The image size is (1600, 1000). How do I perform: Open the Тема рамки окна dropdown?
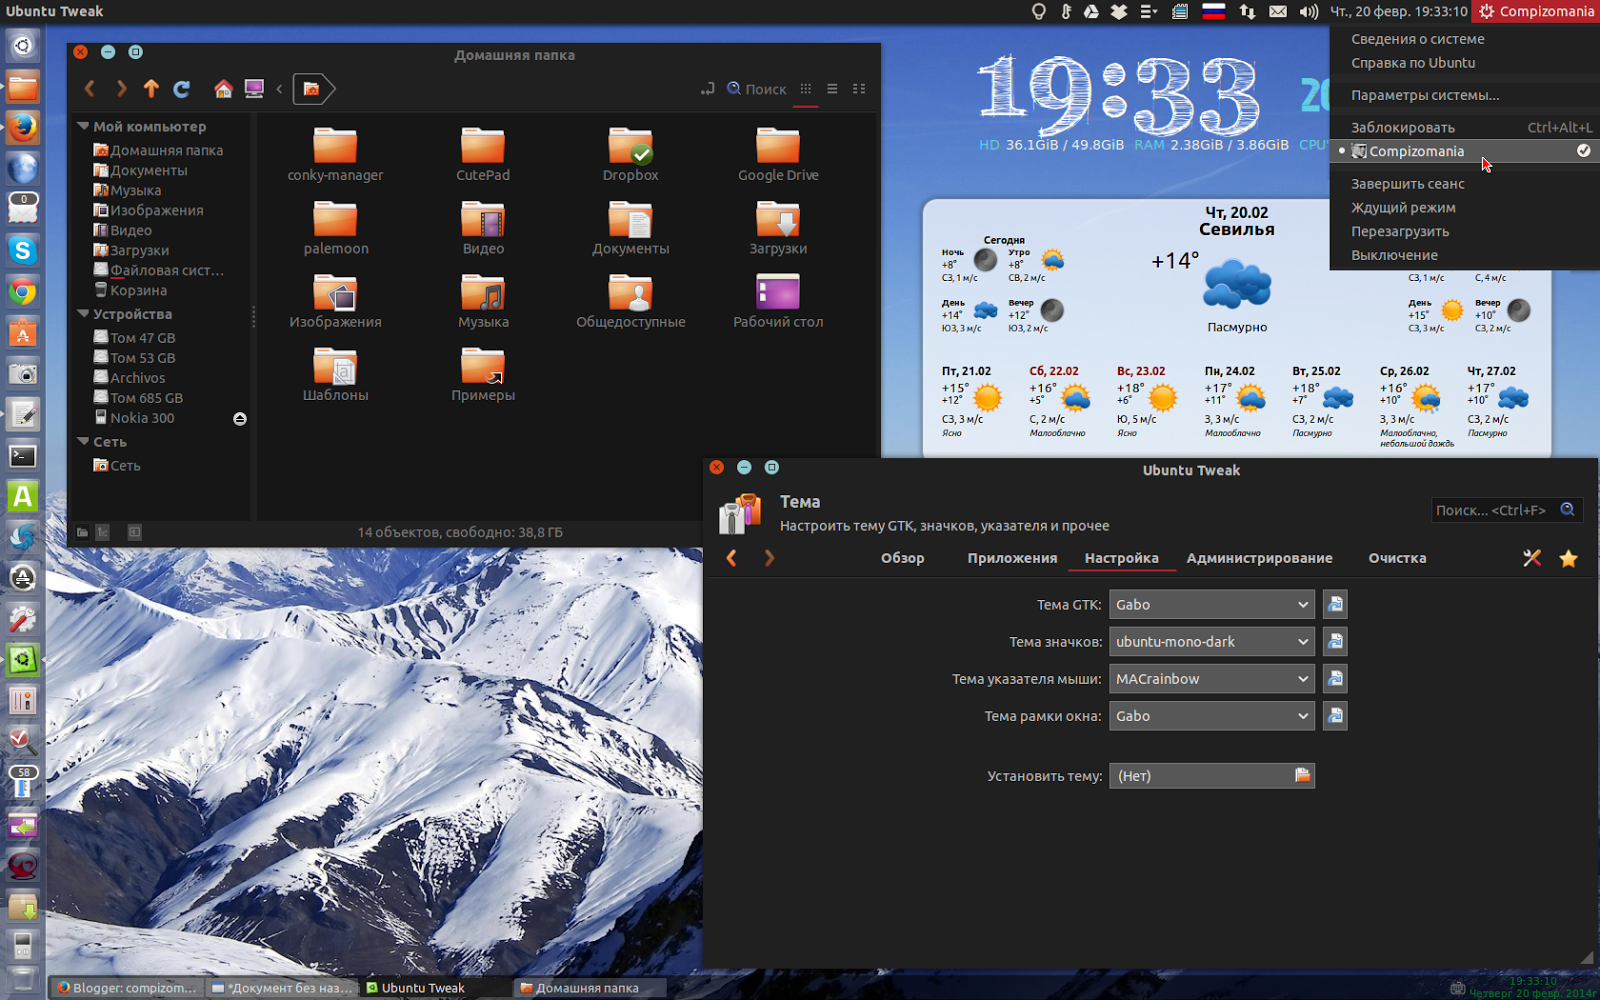coord(1211,716)
